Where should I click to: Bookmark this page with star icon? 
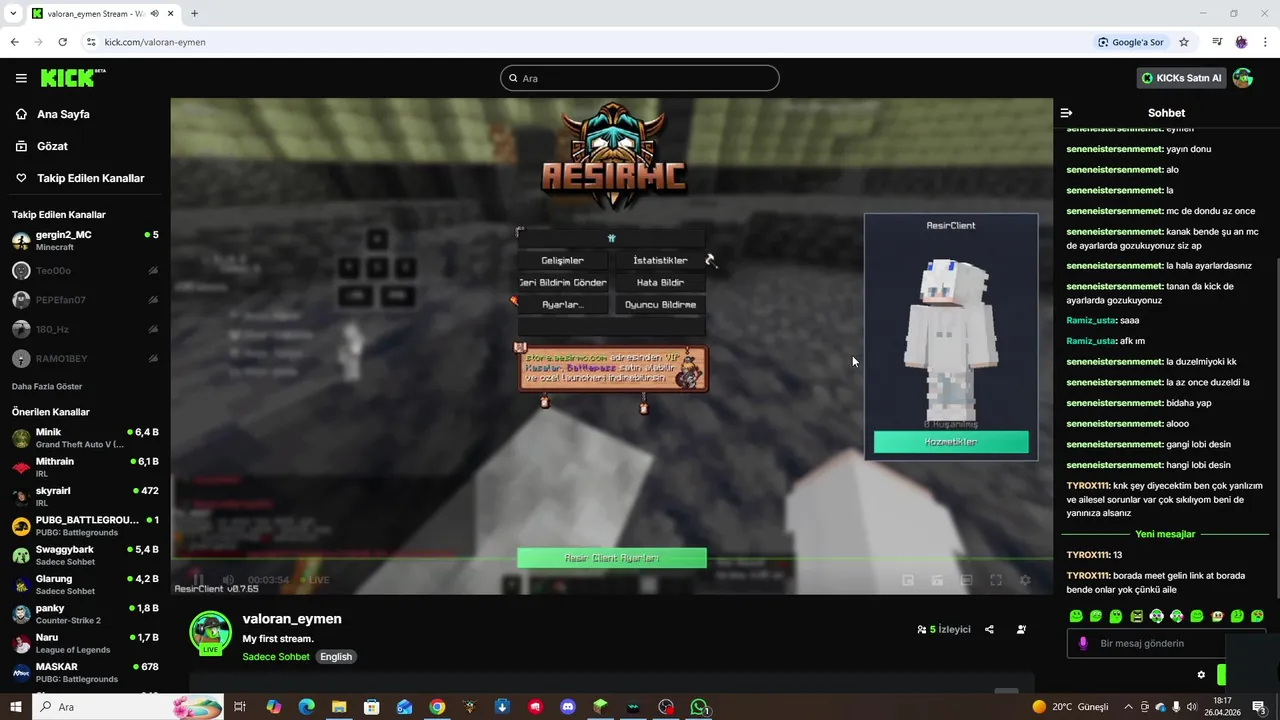coord(1184,42)
